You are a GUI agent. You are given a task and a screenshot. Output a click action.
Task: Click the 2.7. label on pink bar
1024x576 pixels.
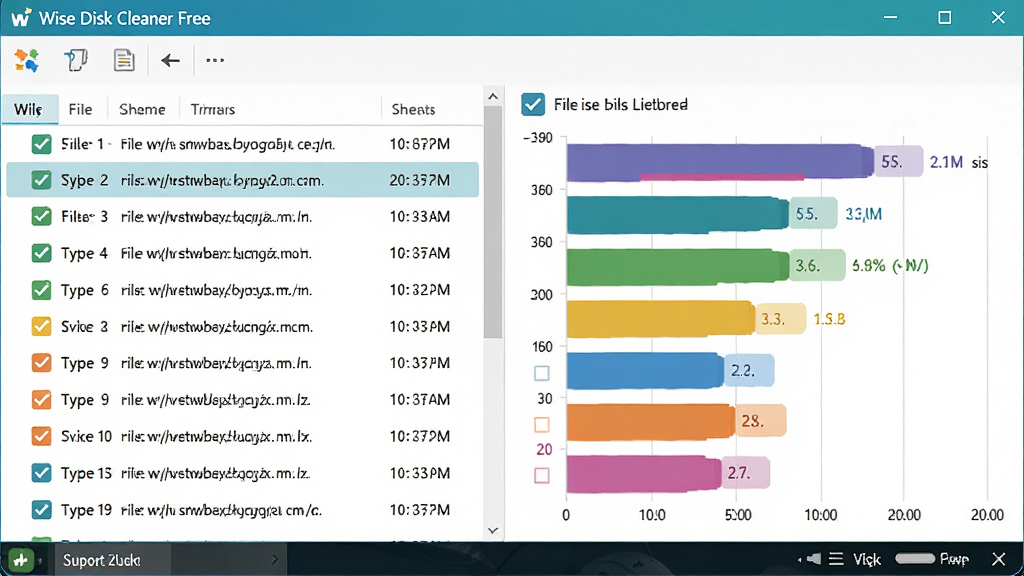[x=745, y=473]
